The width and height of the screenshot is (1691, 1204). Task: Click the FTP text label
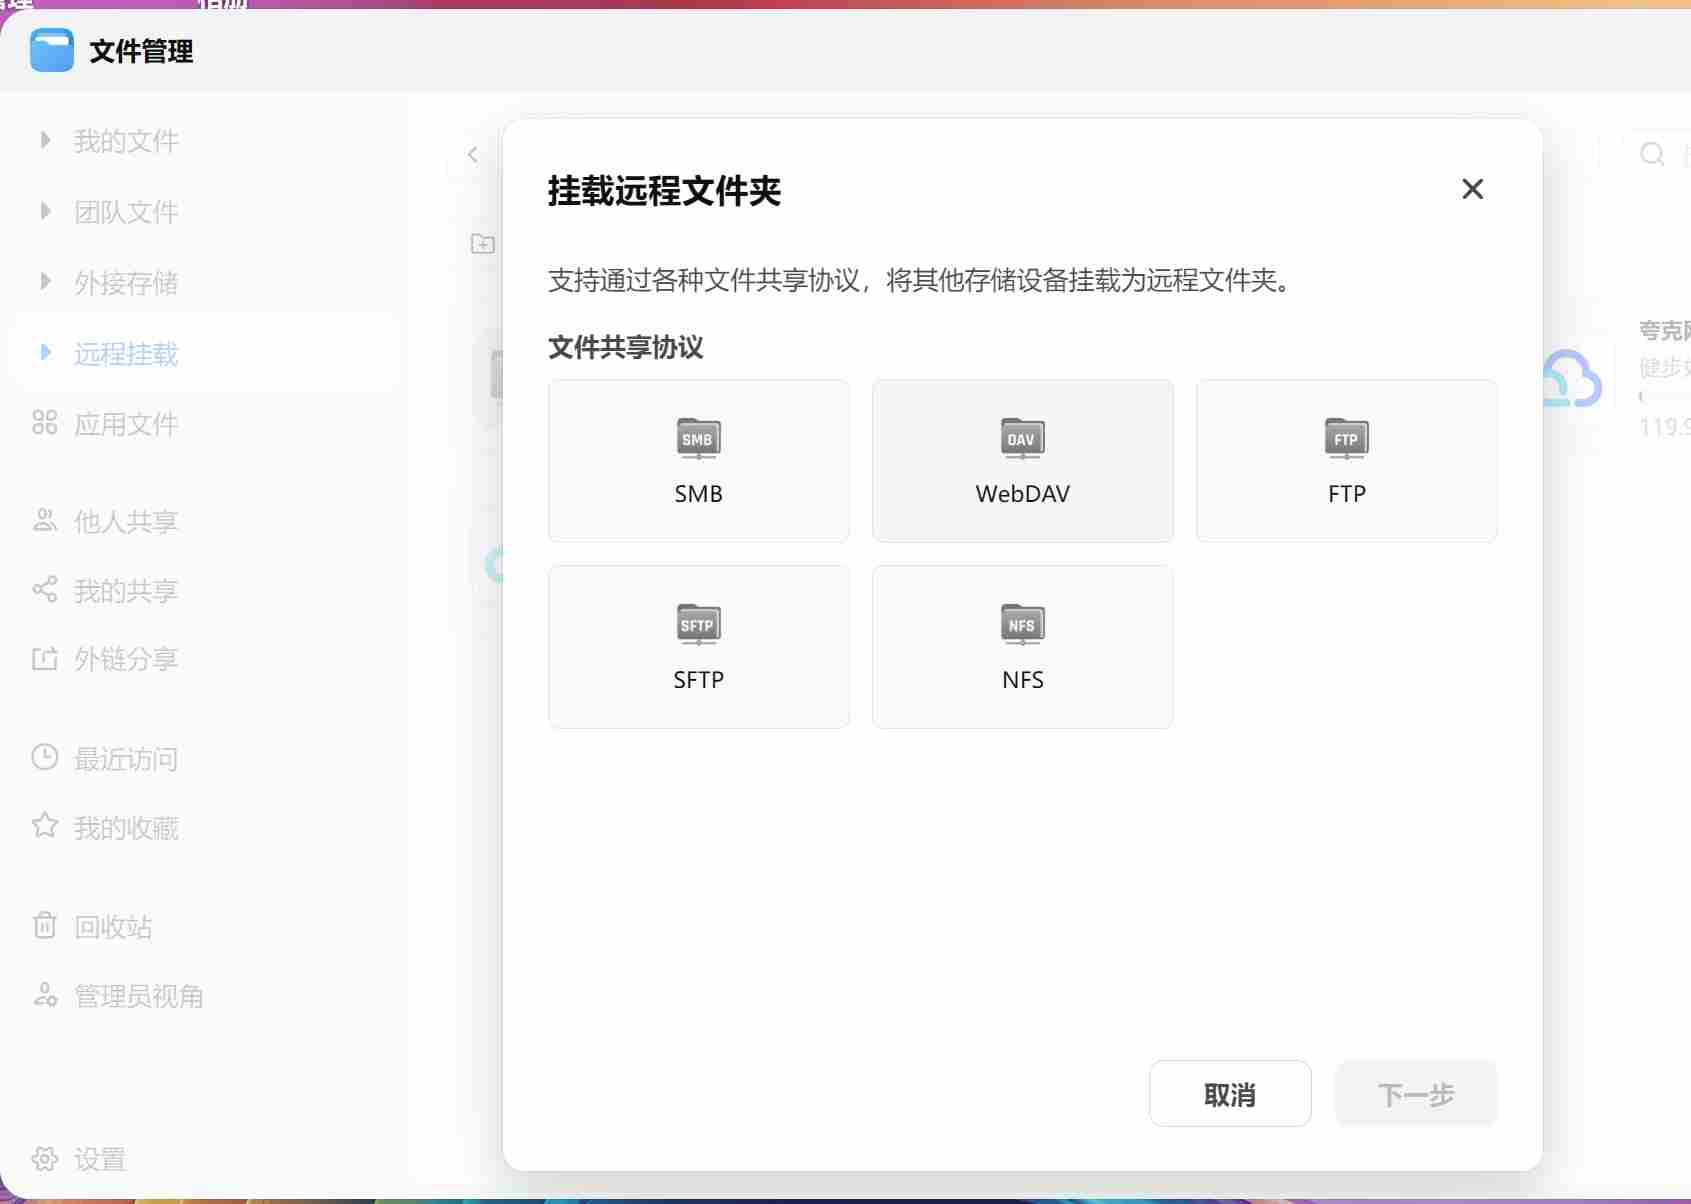(x=1346, y=494)
